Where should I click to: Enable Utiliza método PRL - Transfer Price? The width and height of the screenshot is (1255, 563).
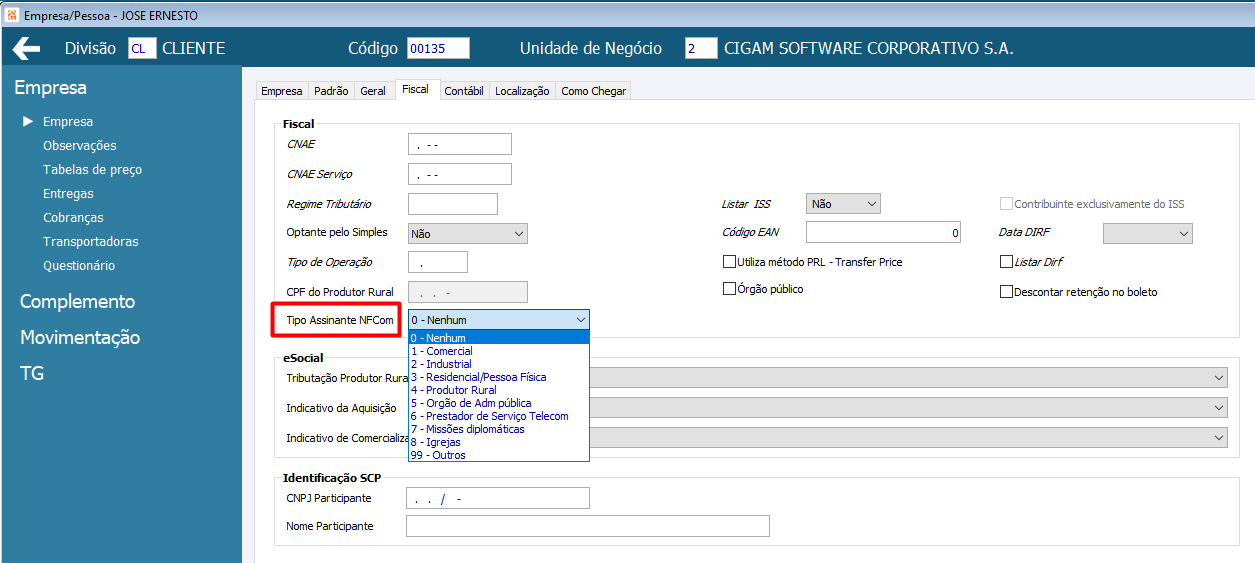coord(729,262)
